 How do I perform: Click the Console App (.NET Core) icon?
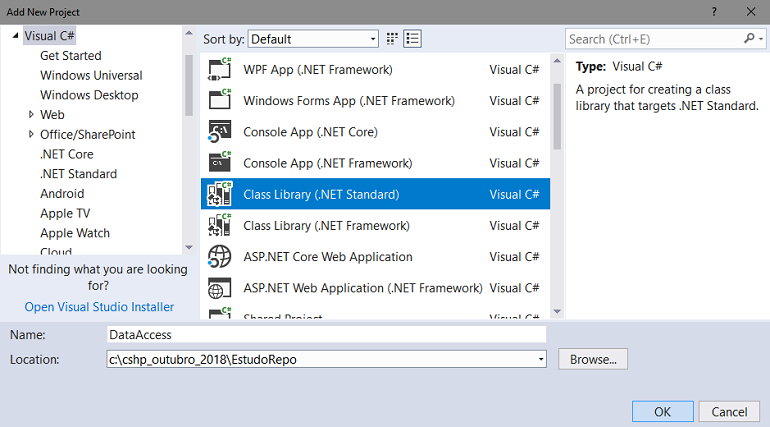220,132
